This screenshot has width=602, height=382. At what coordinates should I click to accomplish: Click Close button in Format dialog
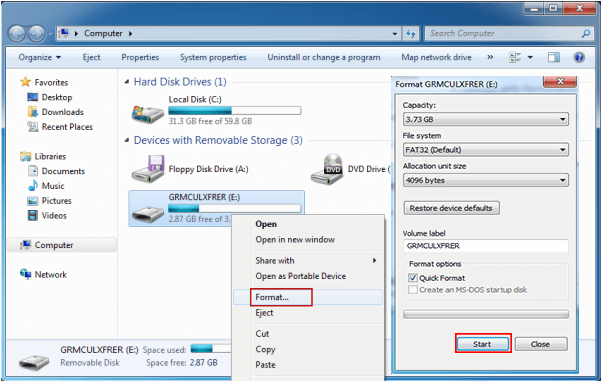[x=541, y=344]
